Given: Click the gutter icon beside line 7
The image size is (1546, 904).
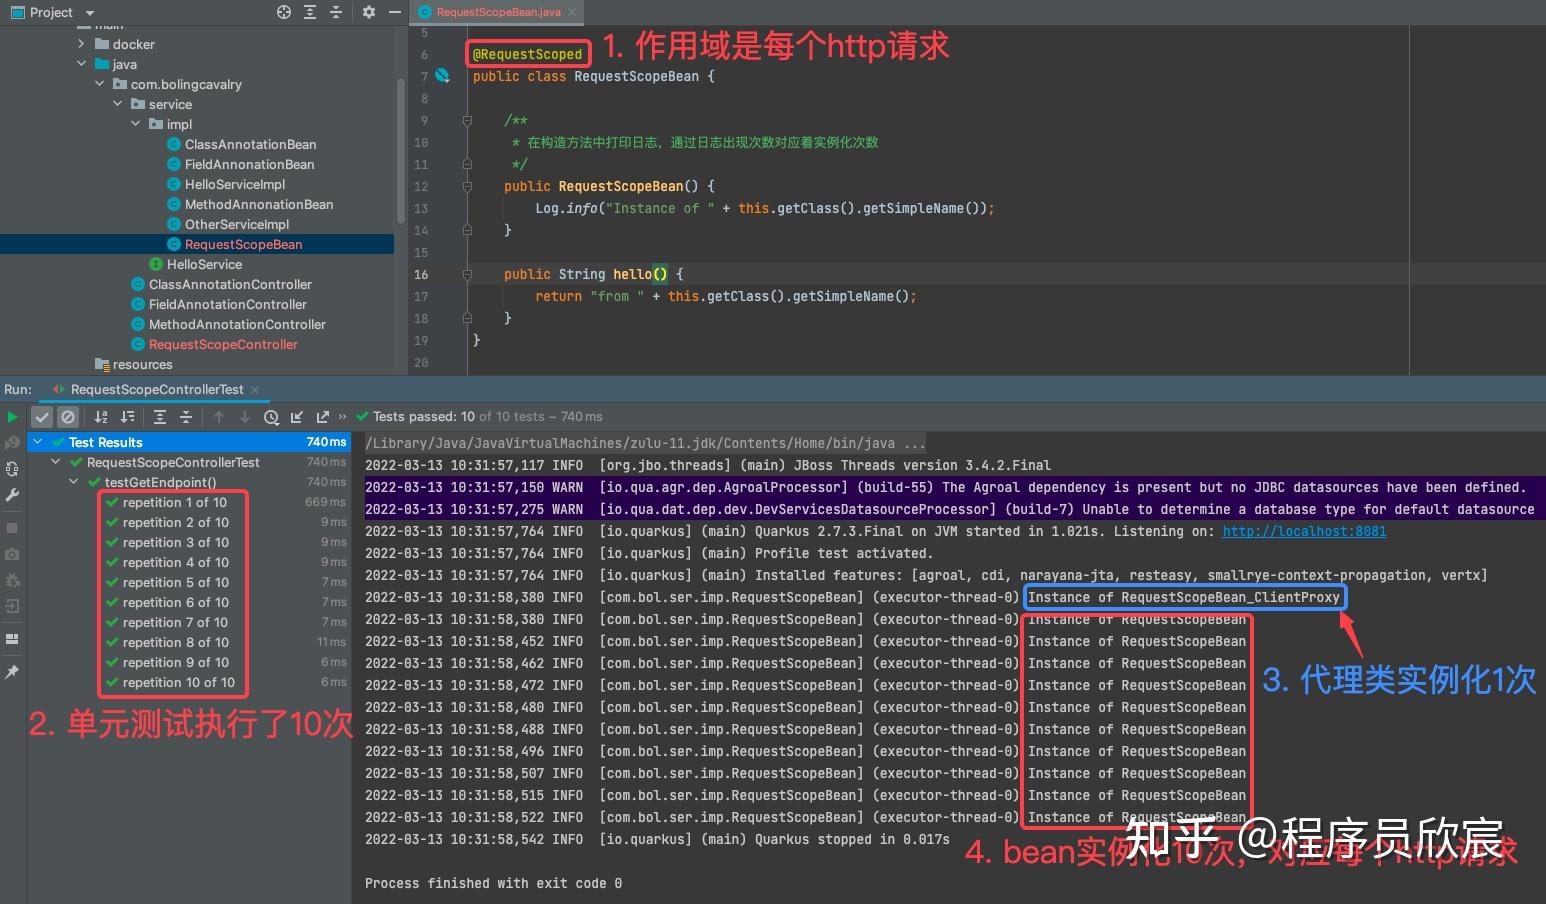Looking at the screenshot, I should 442,76.
